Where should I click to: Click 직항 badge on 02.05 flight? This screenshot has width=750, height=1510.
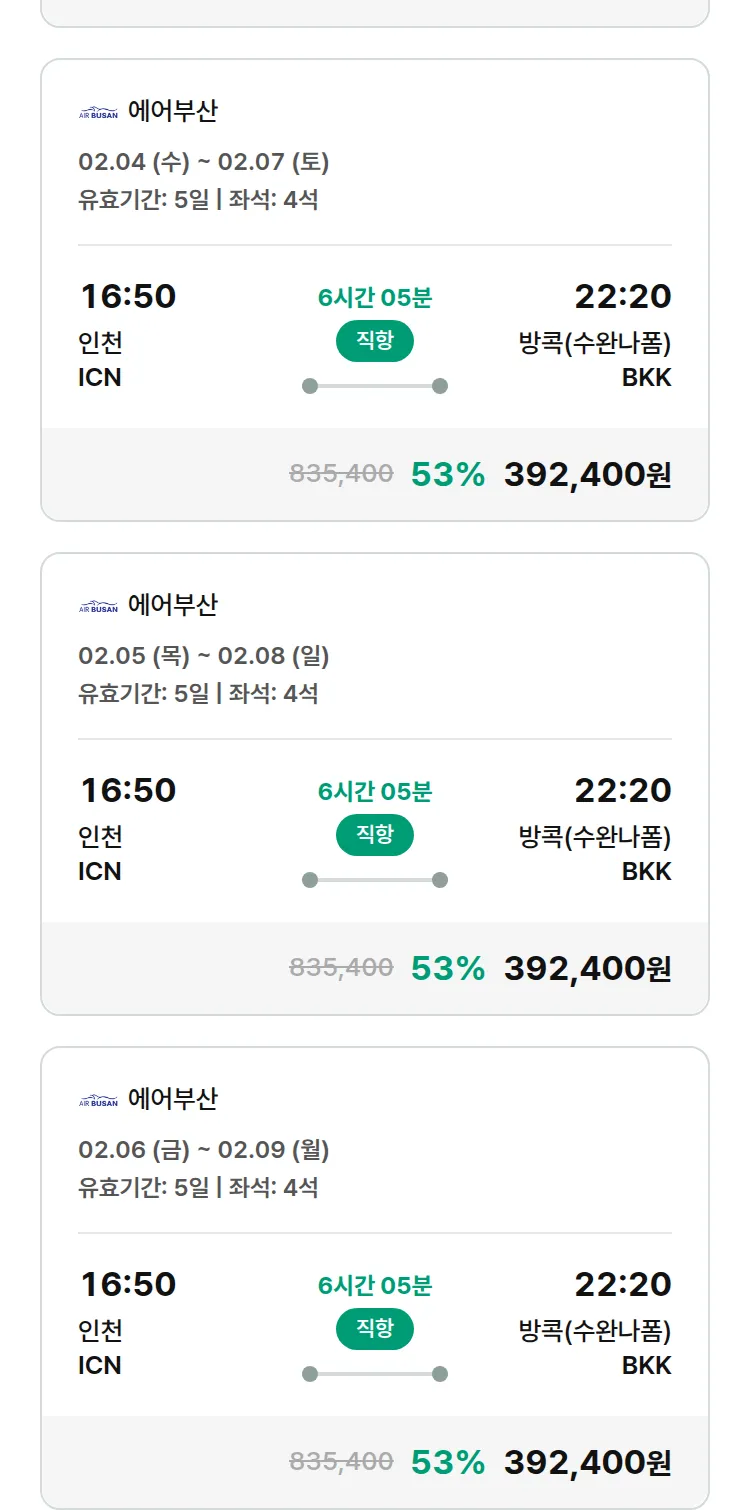tap(374, 835)
